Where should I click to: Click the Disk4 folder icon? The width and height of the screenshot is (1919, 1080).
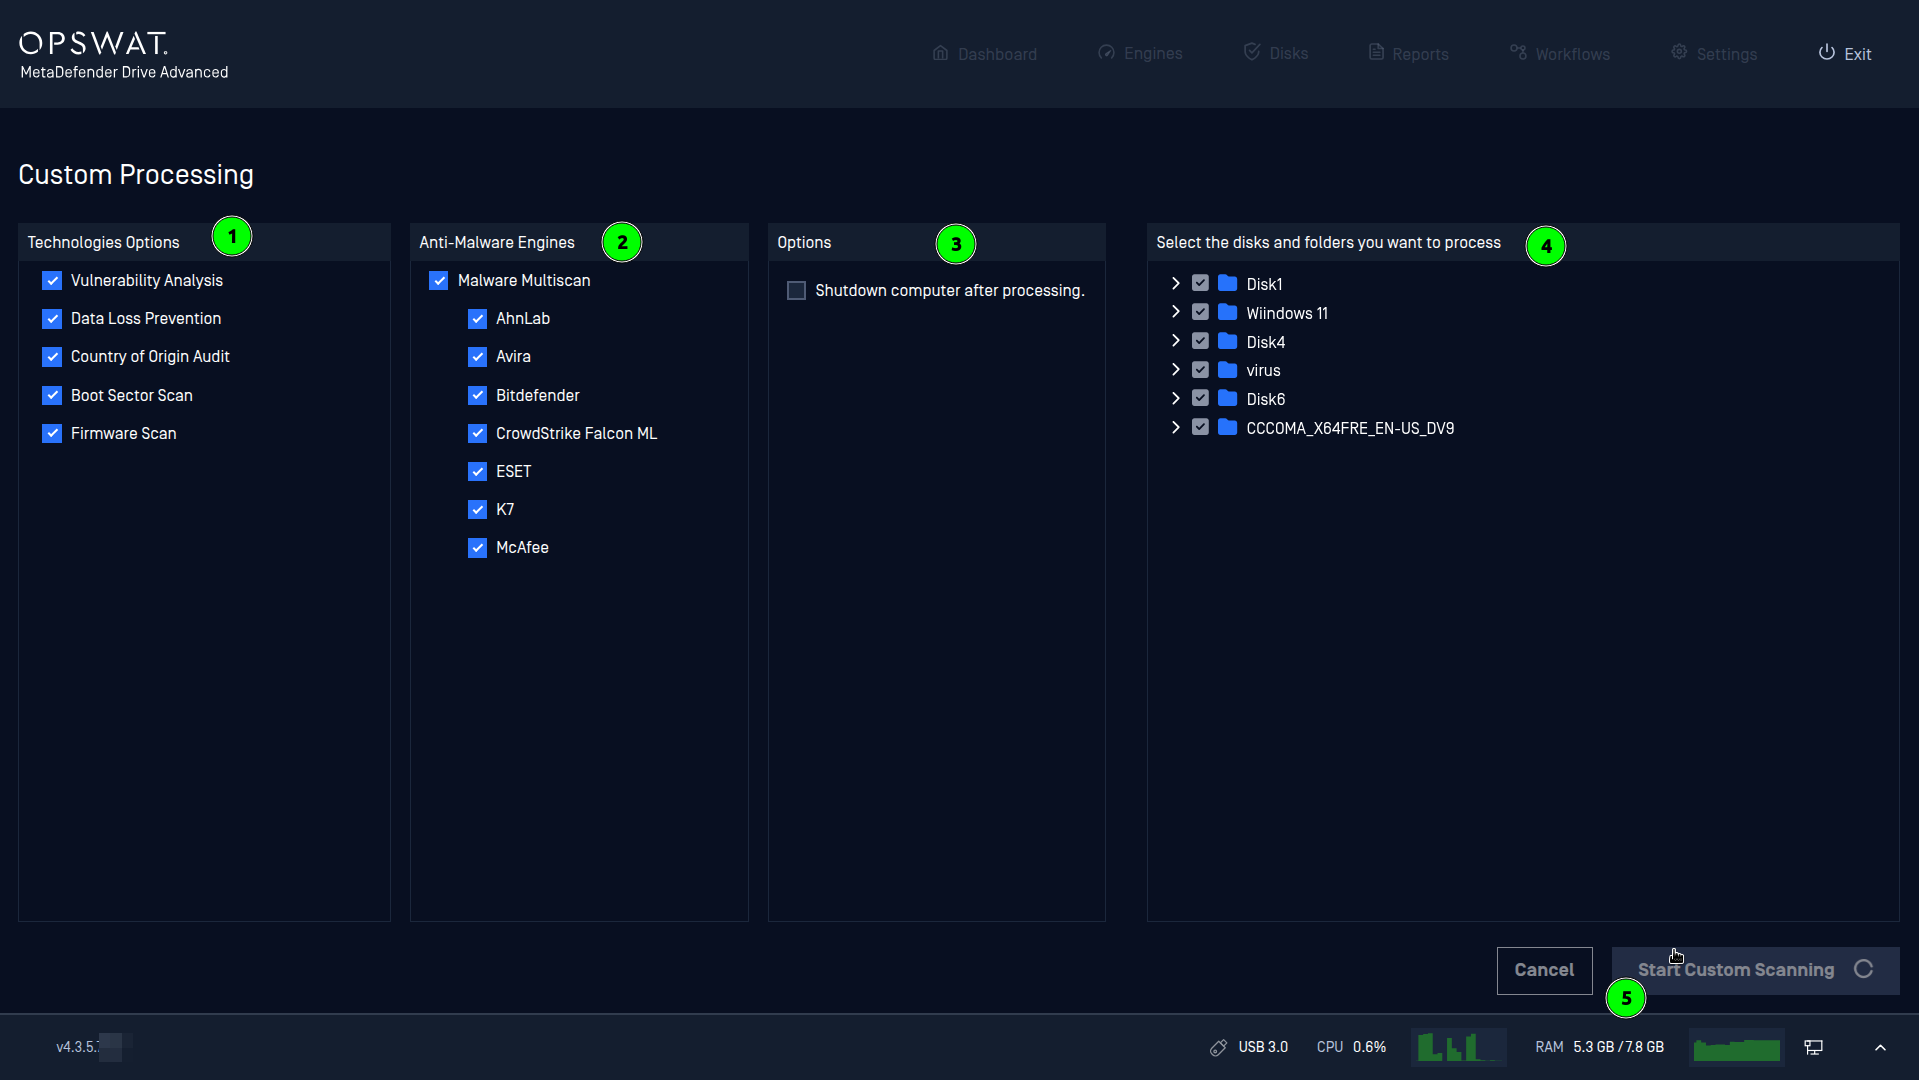point(1227,342)
